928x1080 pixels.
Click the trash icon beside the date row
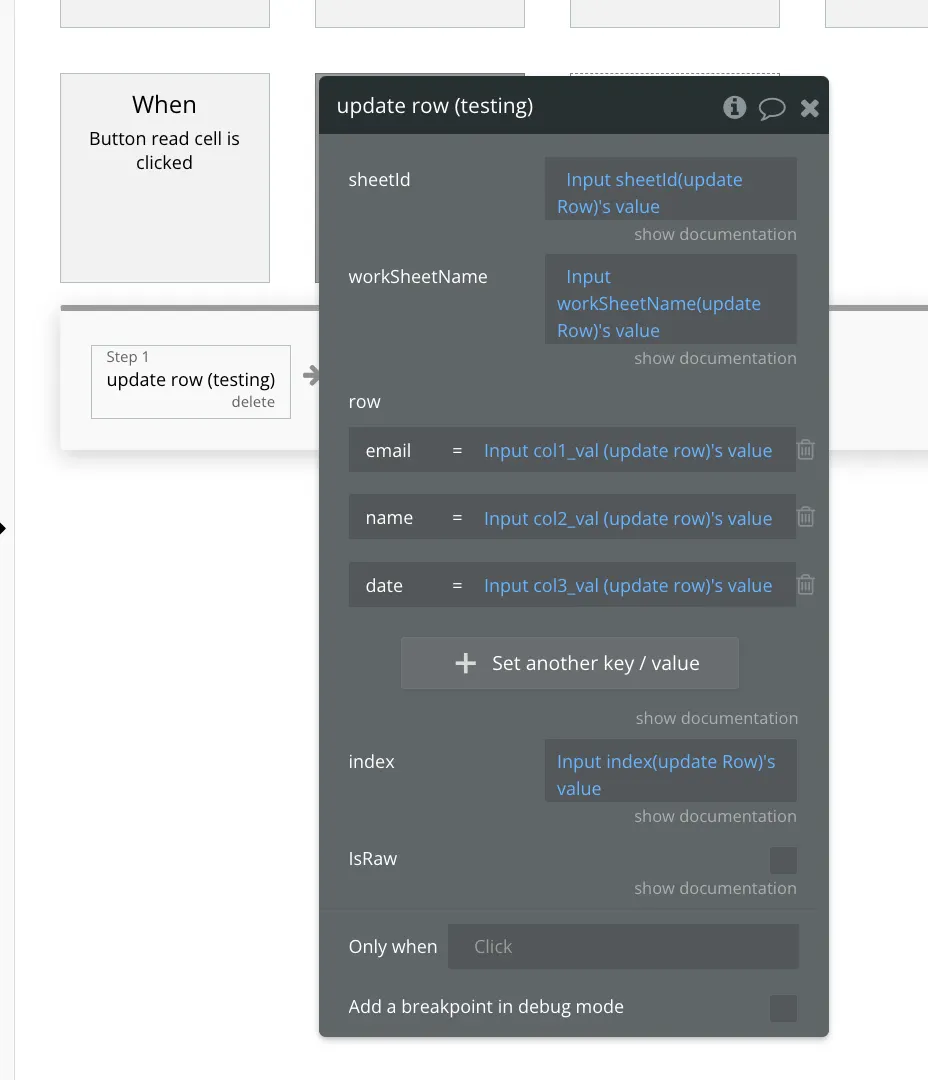click(x=806, y=585)
